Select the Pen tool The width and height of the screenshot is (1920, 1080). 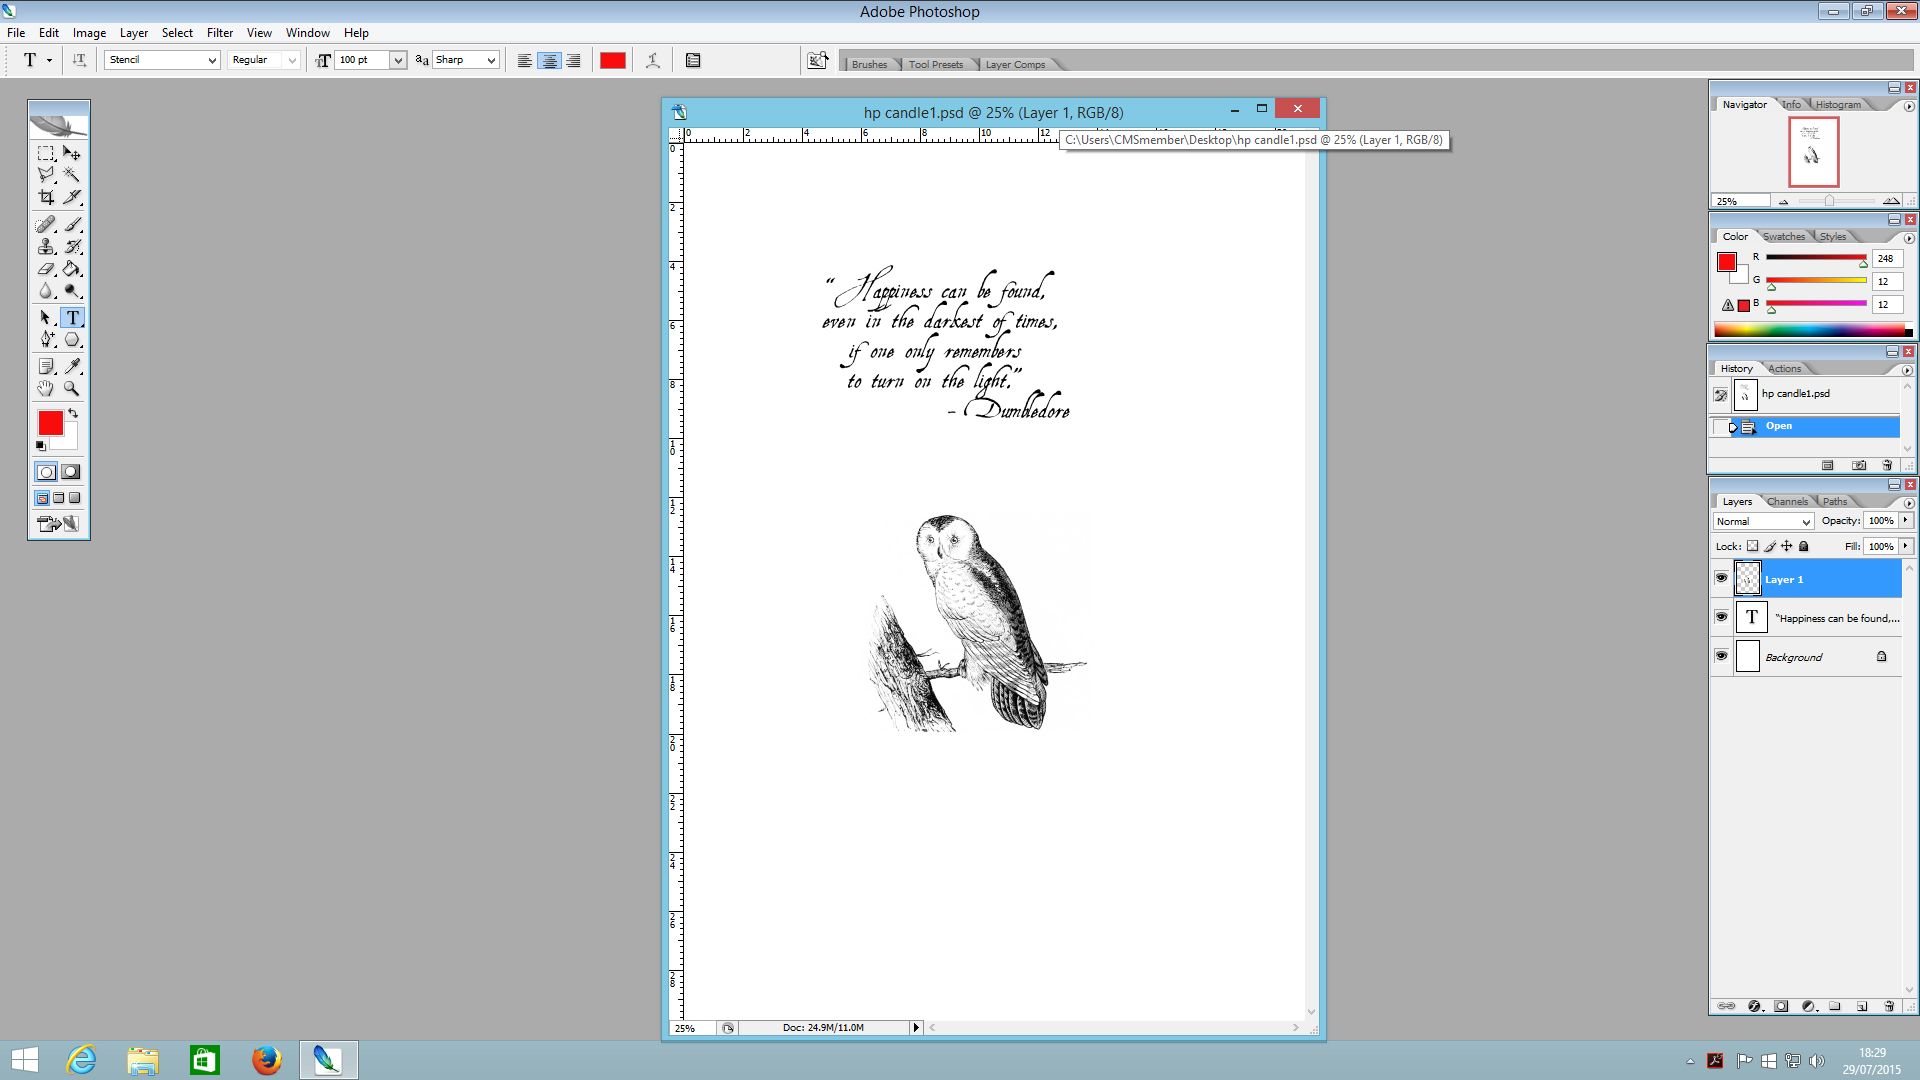coord(46,339)
